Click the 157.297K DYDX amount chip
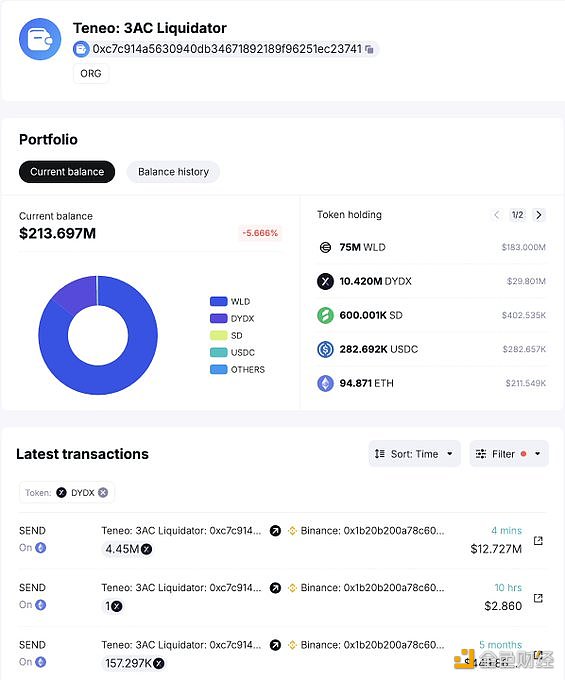 (x=134, y=664)
